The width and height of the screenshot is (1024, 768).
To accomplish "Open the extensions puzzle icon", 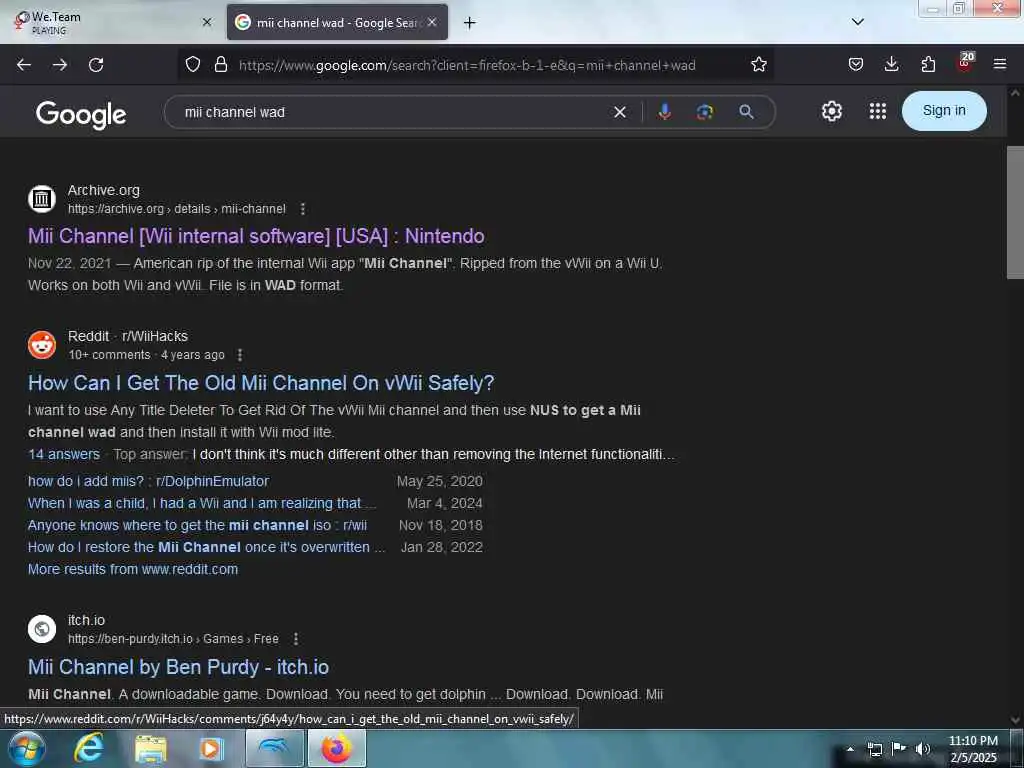I will point(928,64).
